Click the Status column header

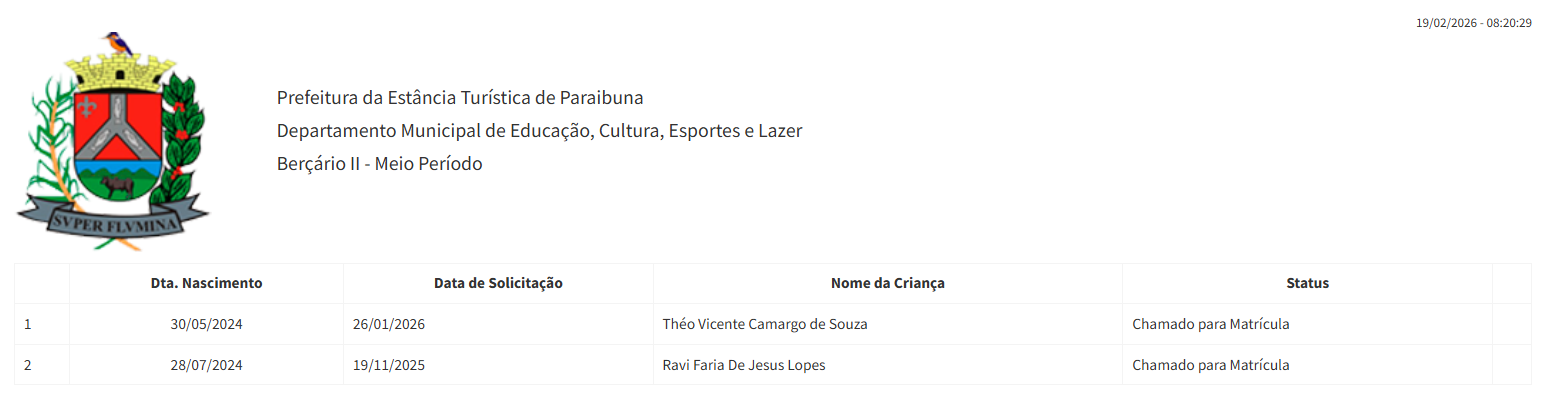coord(1307,283)
